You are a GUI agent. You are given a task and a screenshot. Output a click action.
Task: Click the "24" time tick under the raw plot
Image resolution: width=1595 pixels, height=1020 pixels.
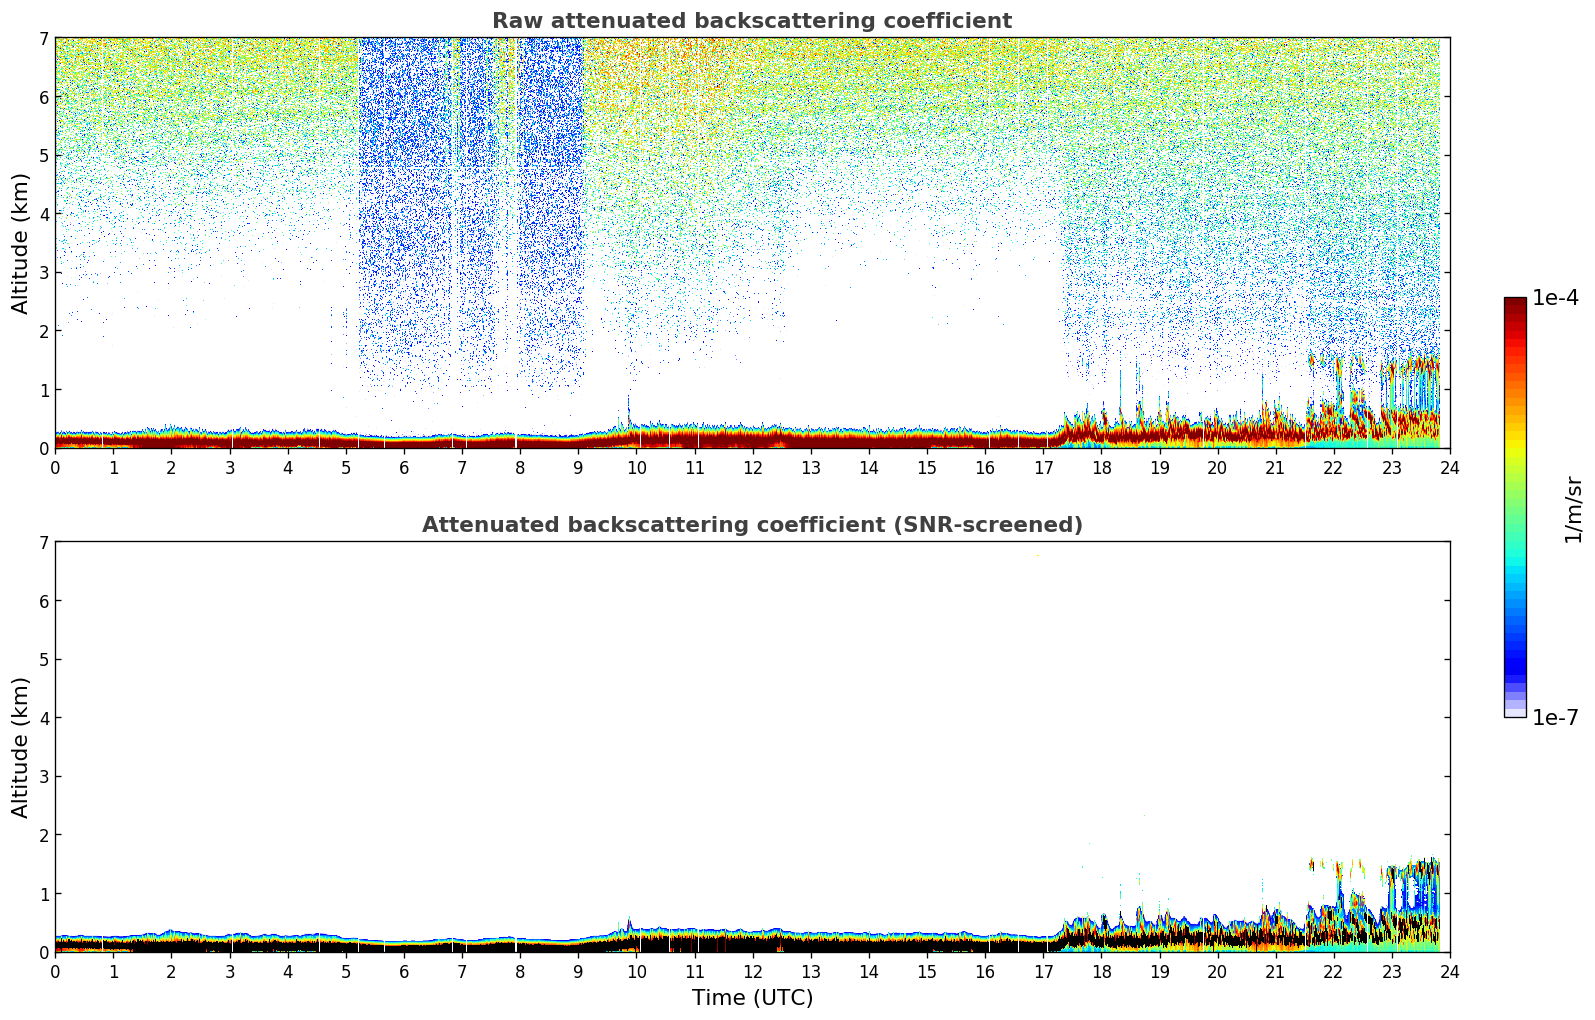point(1450,467)
